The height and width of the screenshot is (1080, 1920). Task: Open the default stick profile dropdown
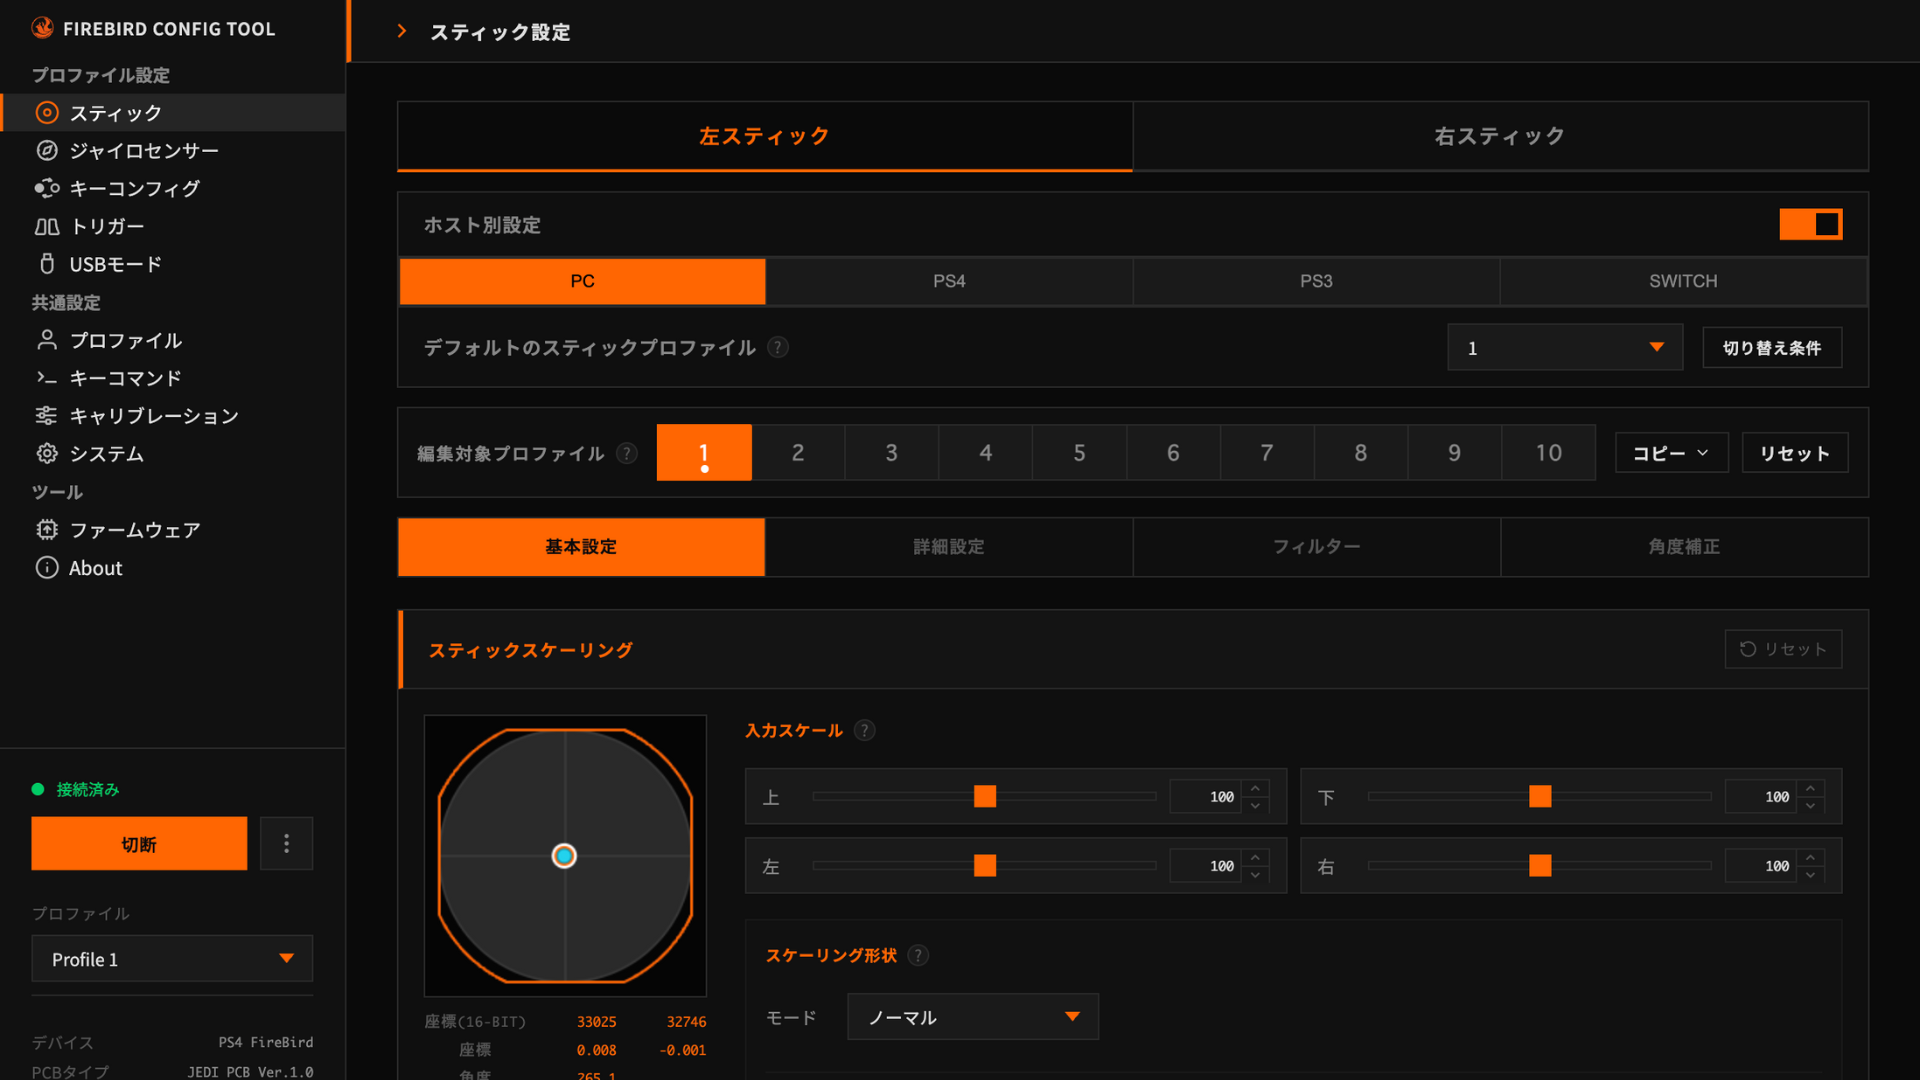(x=1564, y=348)
